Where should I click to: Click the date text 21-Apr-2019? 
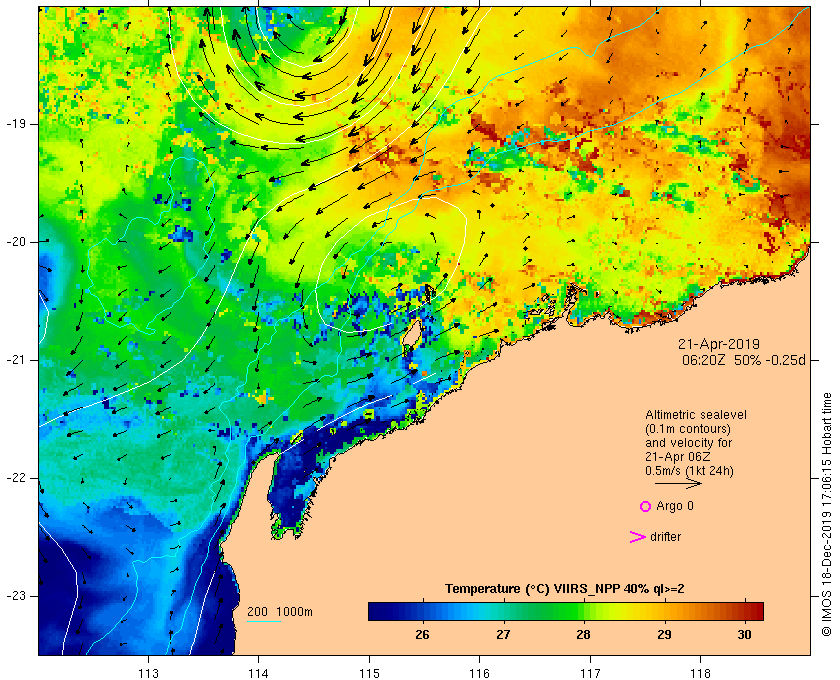(719, 345)
